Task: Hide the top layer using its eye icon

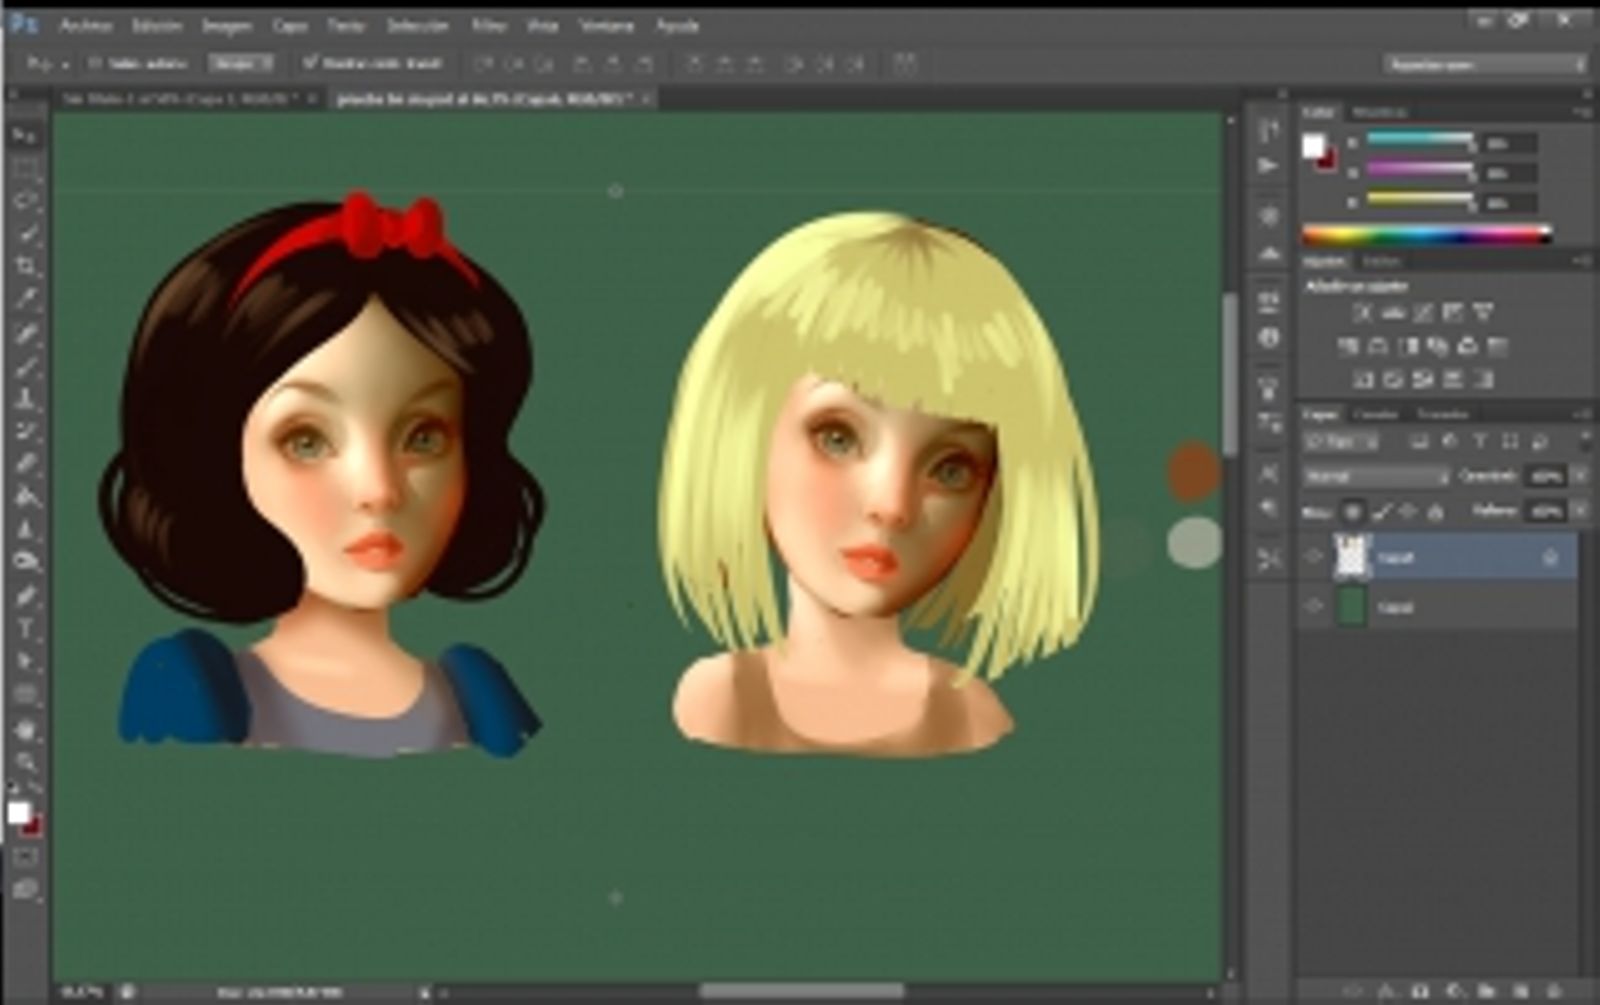Action: (1314, 557)
